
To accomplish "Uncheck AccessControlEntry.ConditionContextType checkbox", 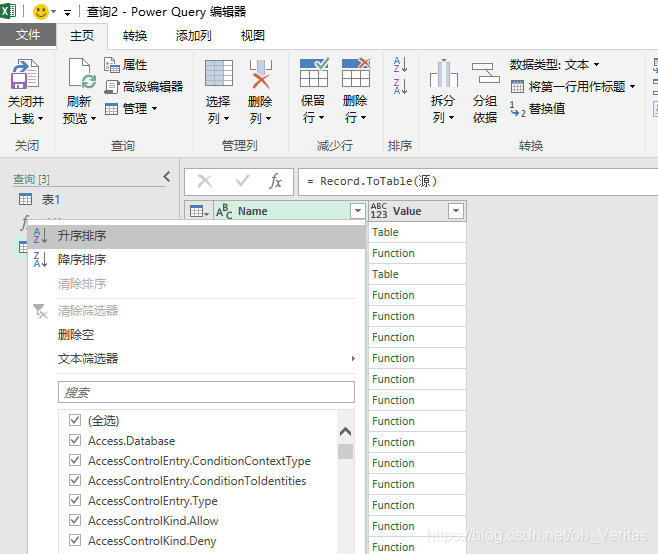I will (75, 460).
